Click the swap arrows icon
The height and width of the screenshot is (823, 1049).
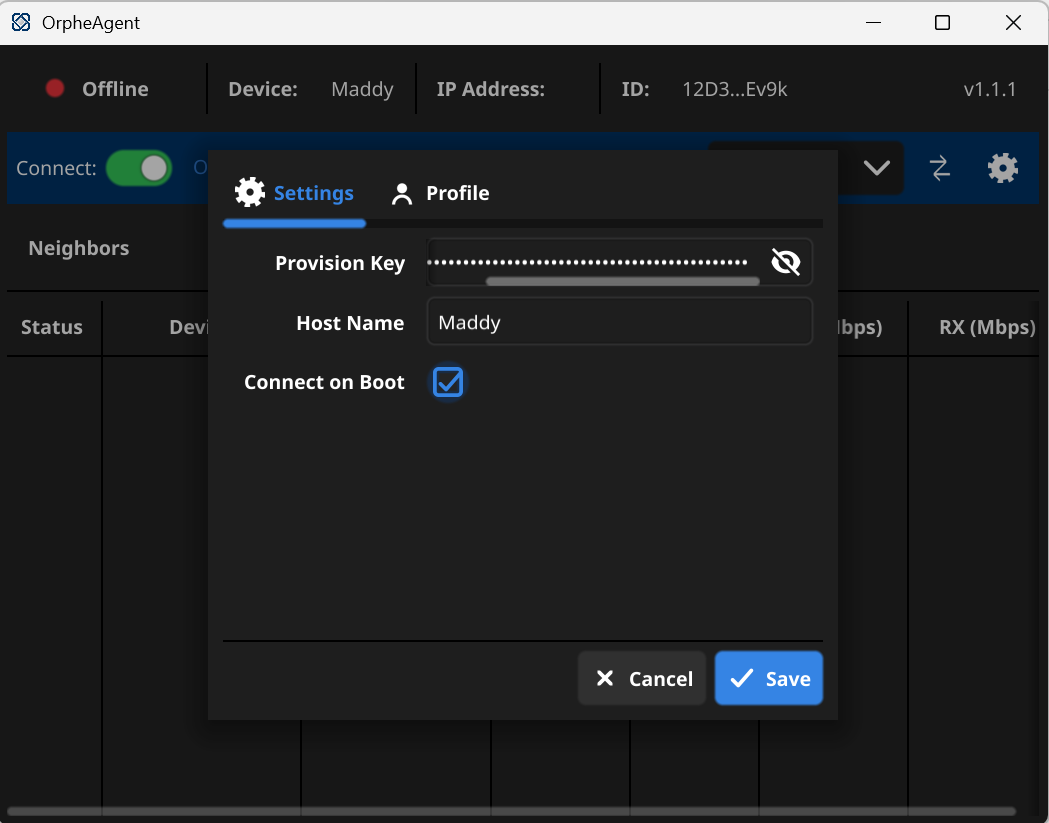coord(940,168)
